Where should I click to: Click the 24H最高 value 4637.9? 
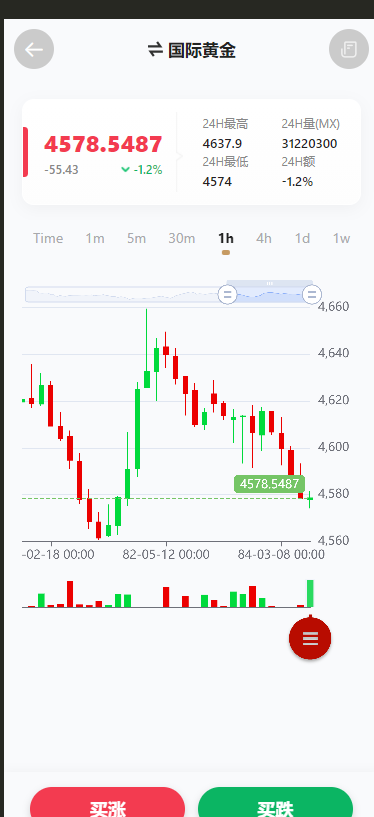click(222, 143)
